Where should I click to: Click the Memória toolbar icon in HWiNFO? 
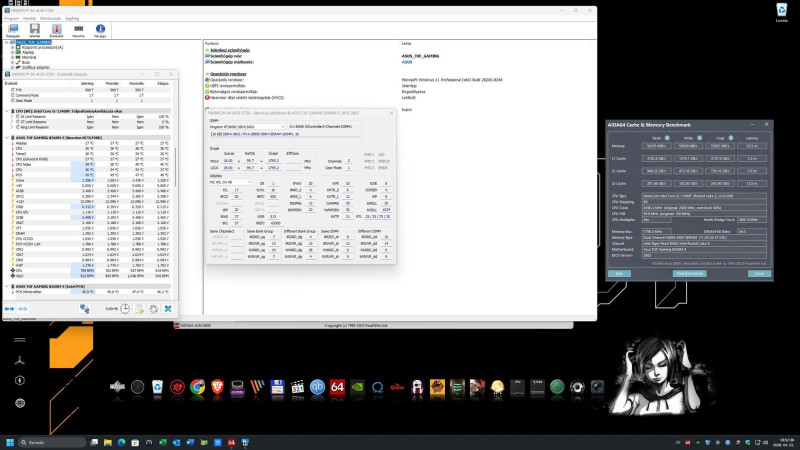79,30
